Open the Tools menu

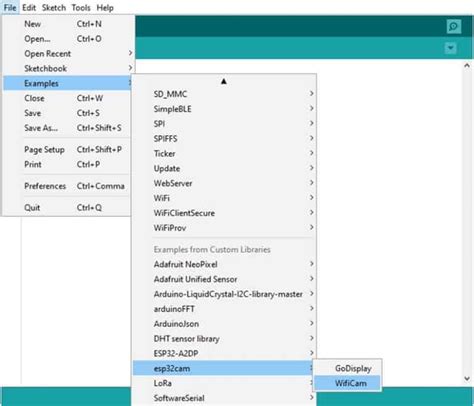tap(81, 8)
